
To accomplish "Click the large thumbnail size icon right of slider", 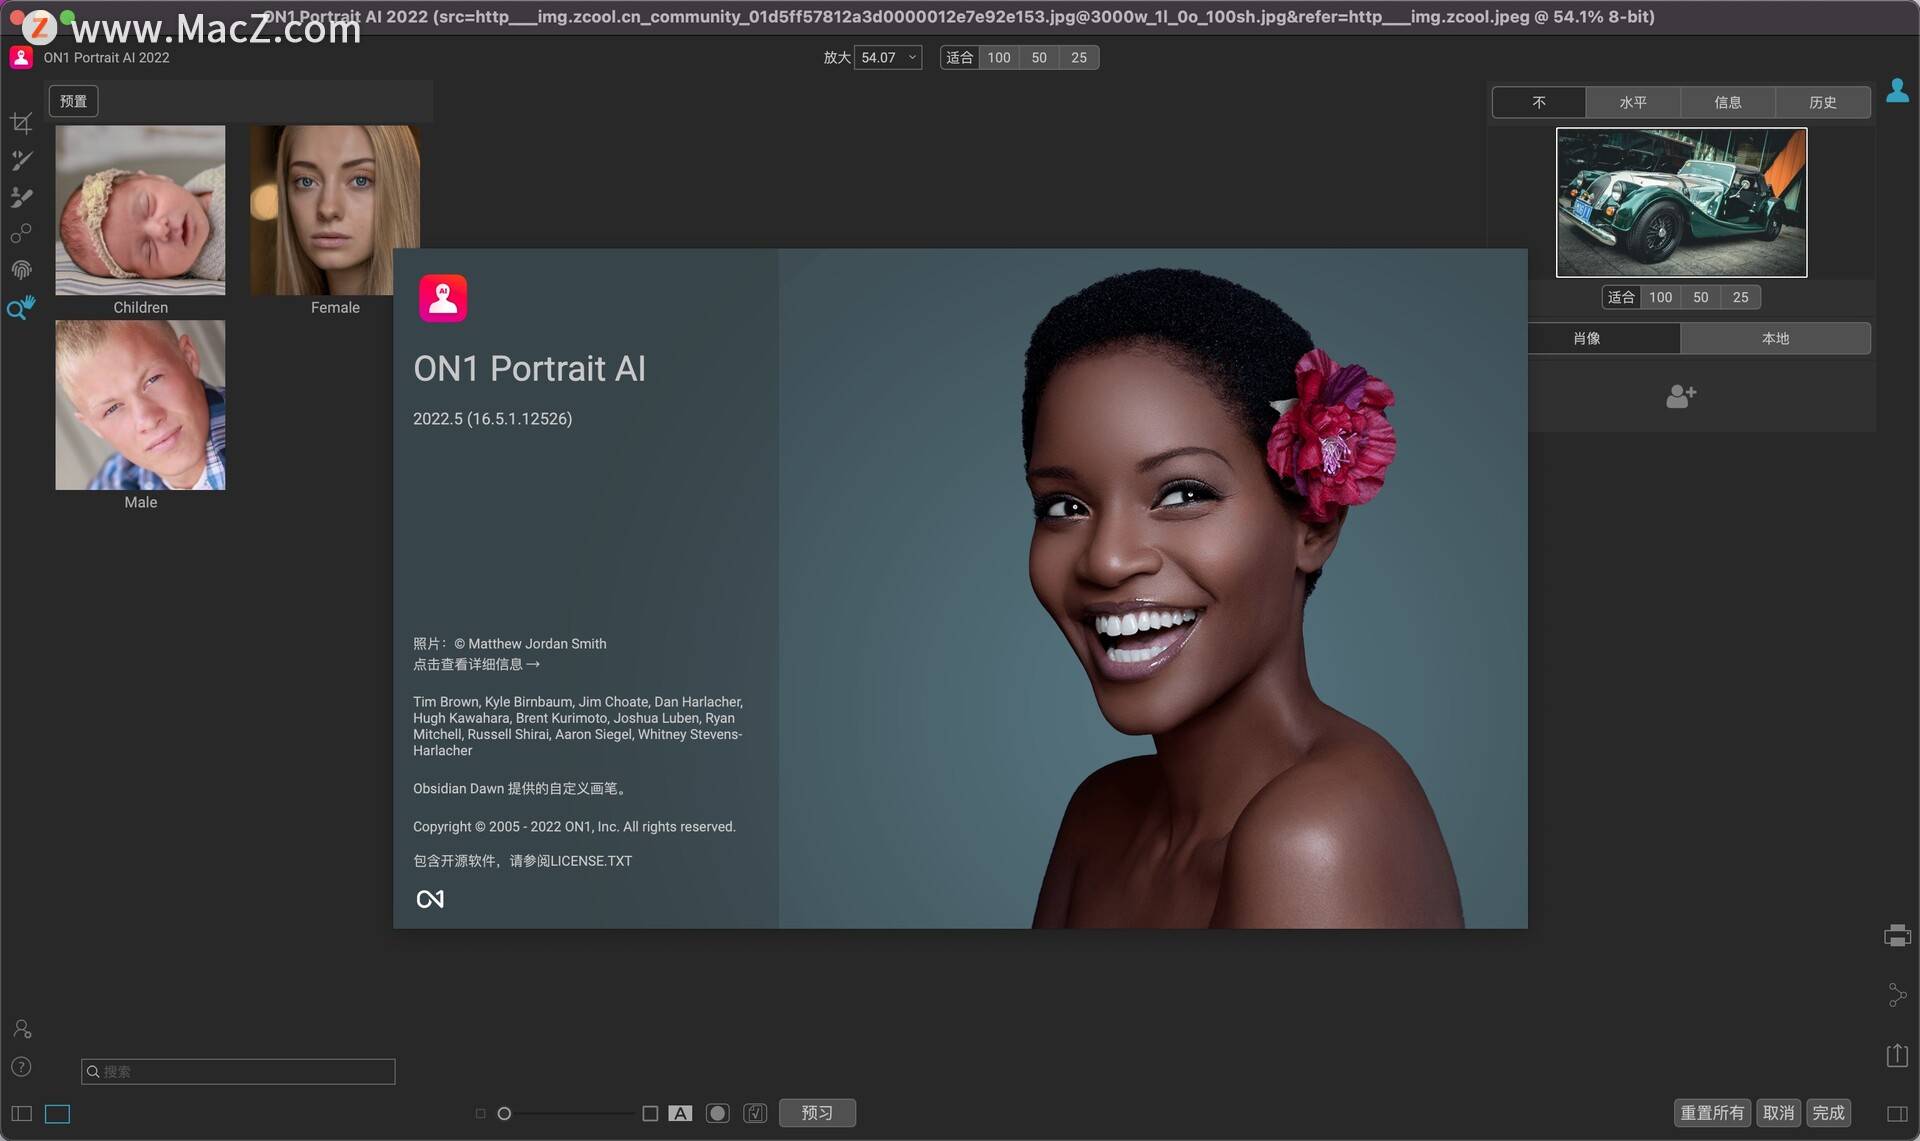I will pos(650,1113).
